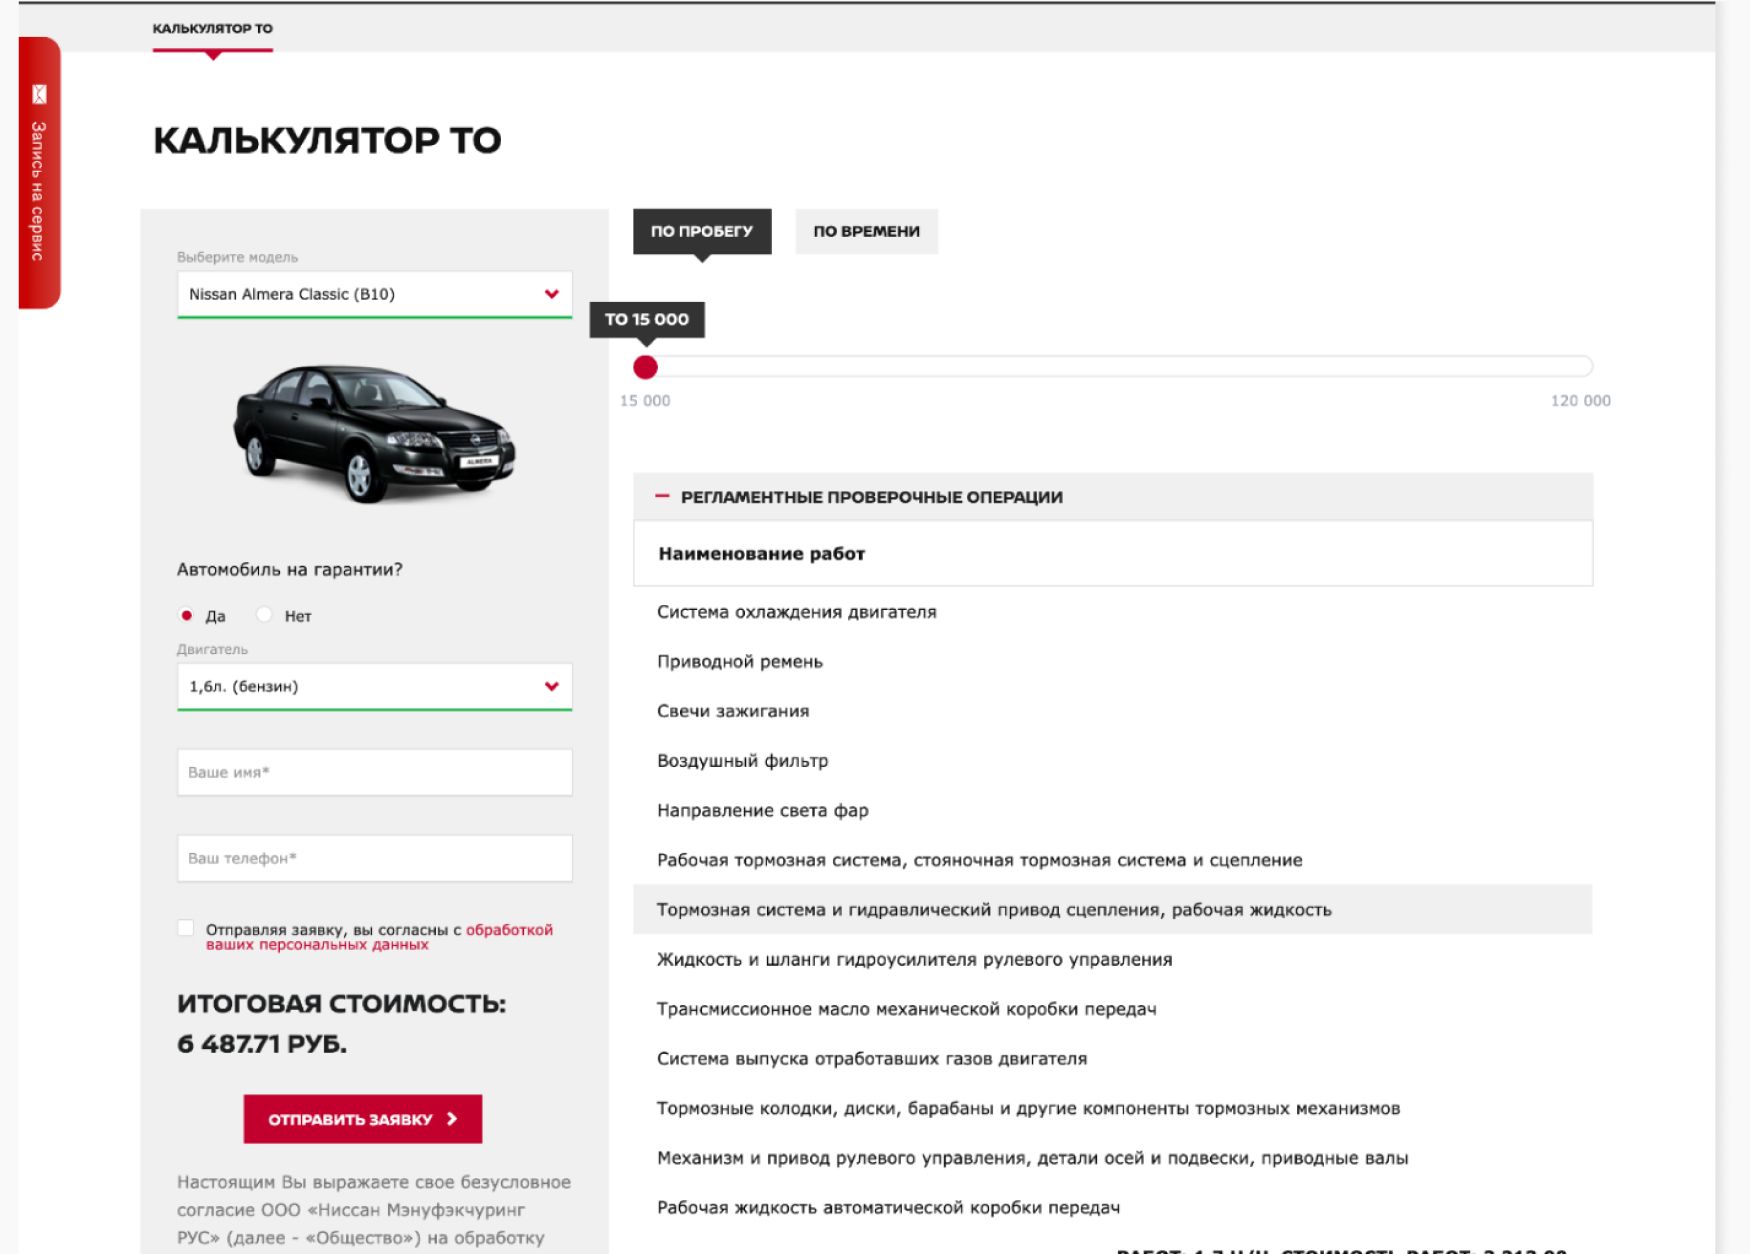Collapse 'Регламентные проверочные операции' section header
Viewport: 1750px width, 1254px height.
click(870, 497)
